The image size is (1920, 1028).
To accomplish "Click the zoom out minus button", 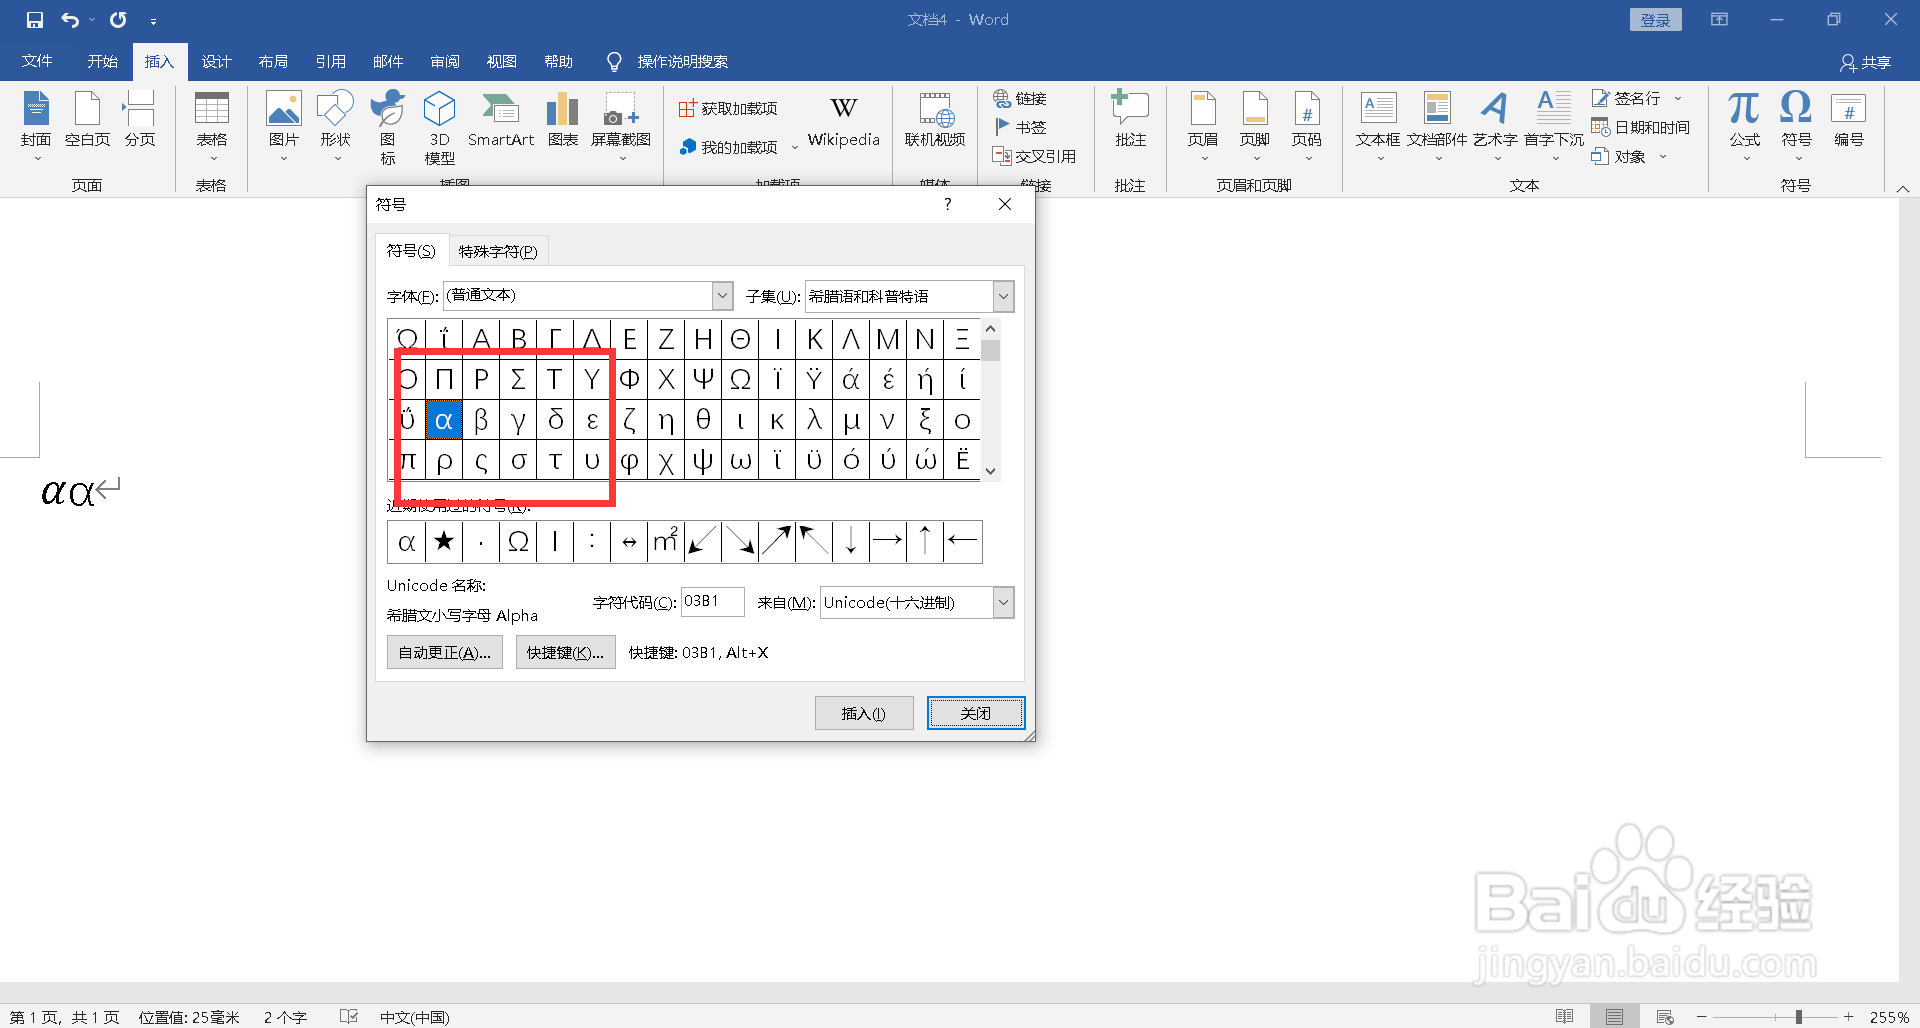I will [1701, 1017].
